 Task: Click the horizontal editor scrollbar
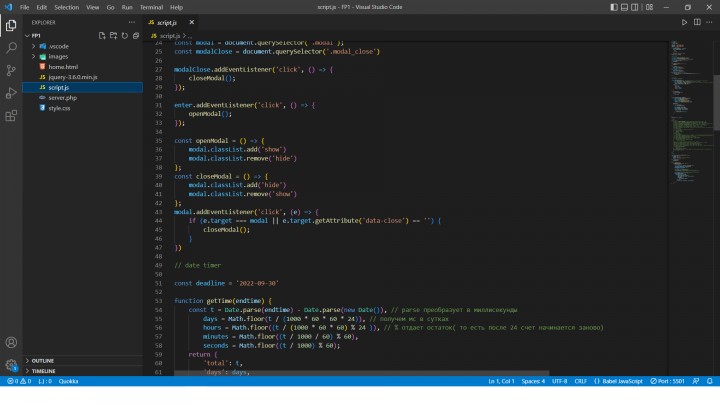[361, 373]
